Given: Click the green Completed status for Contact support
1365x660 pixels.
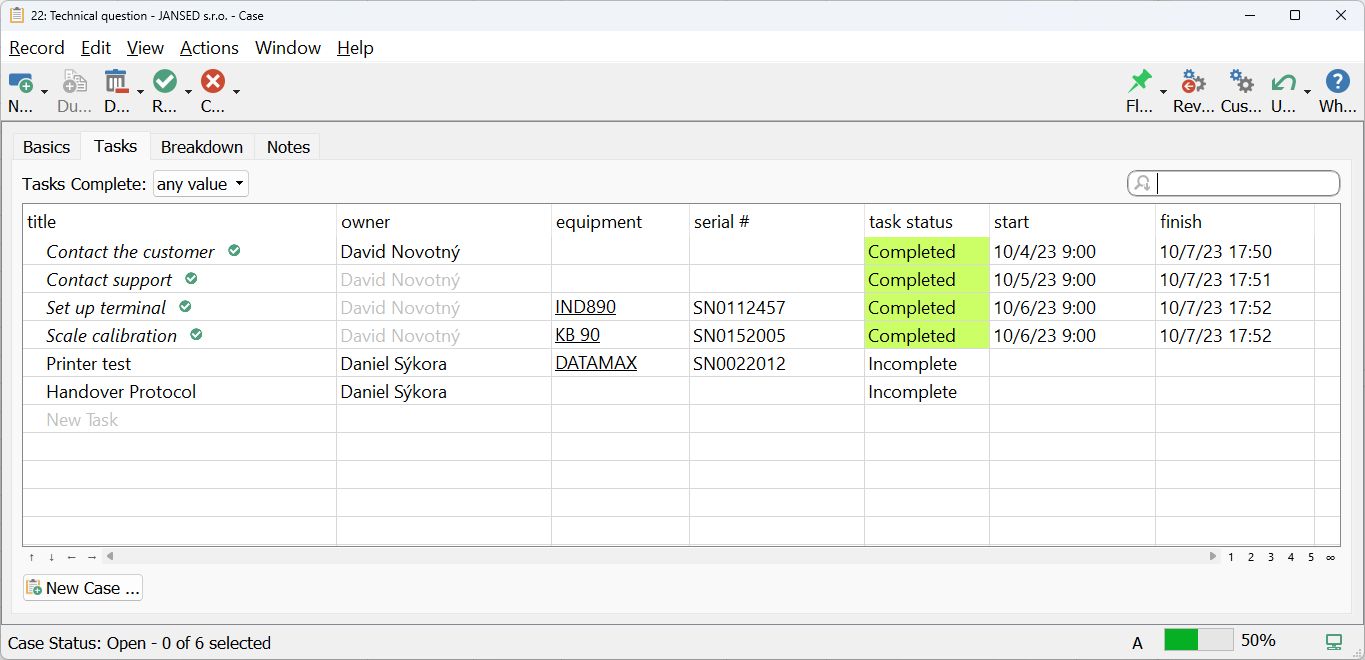Looking at the screenshot, I should coord(927,279).
